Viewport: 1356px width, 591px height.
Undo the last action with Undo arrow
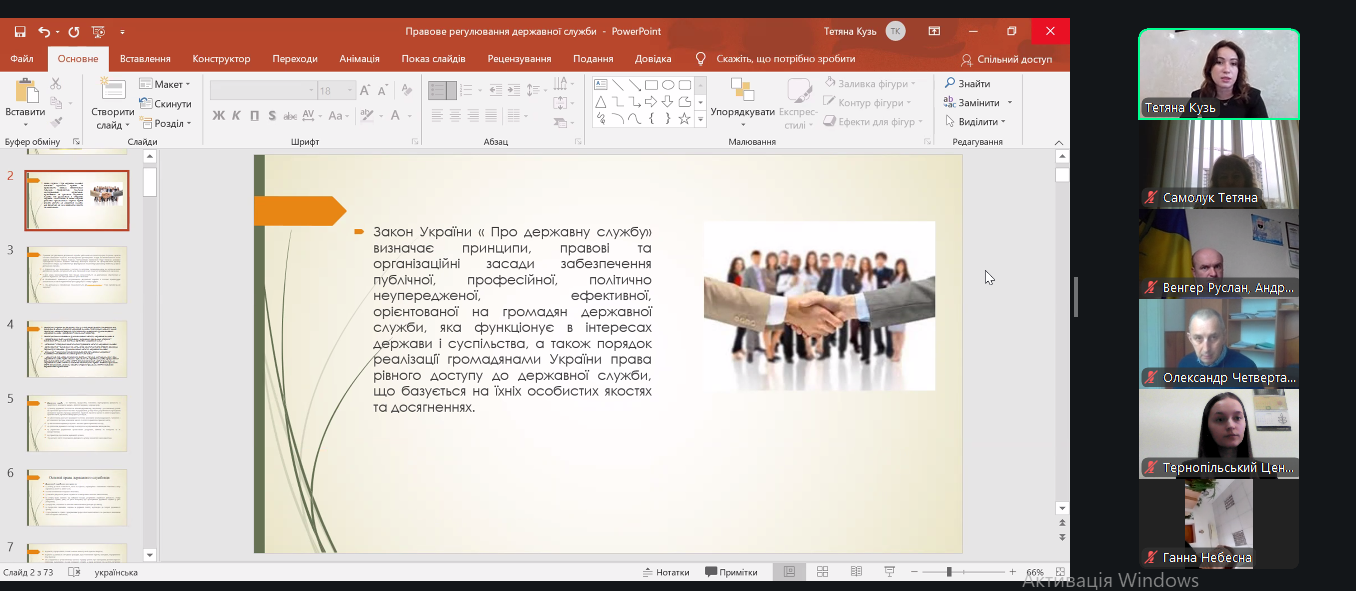pyautogui.click(x=45, y=32)
